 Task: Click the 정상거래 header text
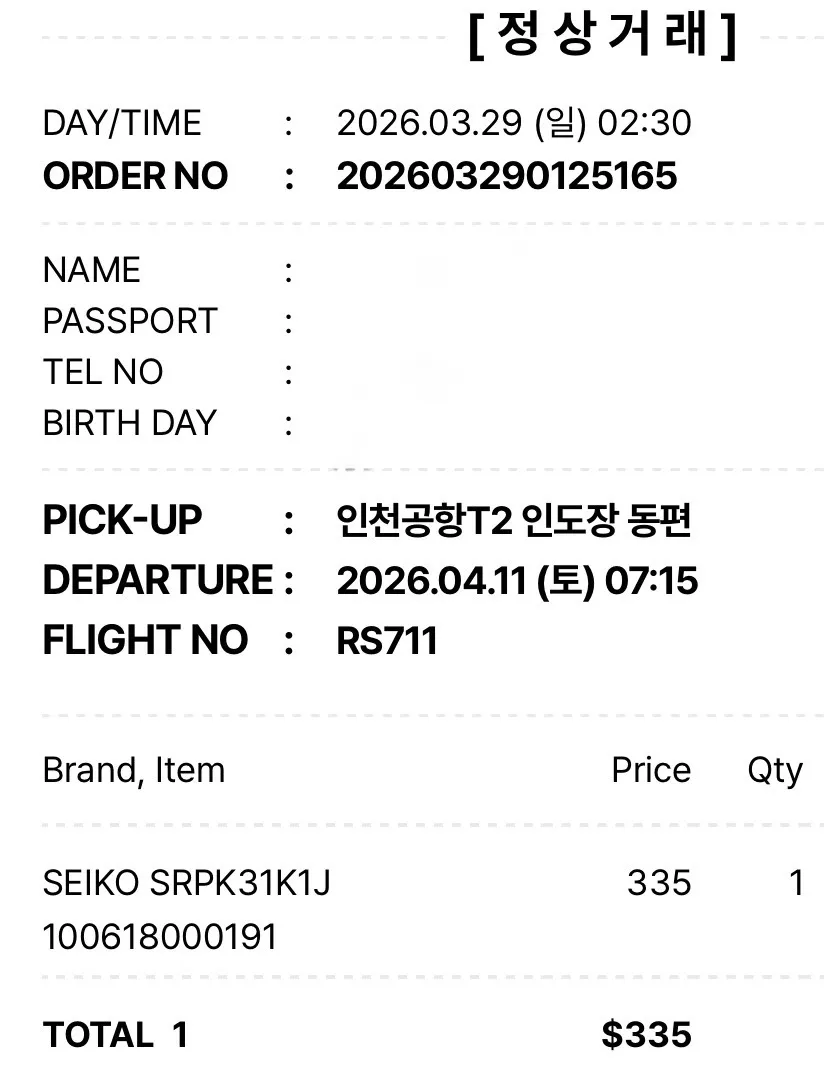602,36
